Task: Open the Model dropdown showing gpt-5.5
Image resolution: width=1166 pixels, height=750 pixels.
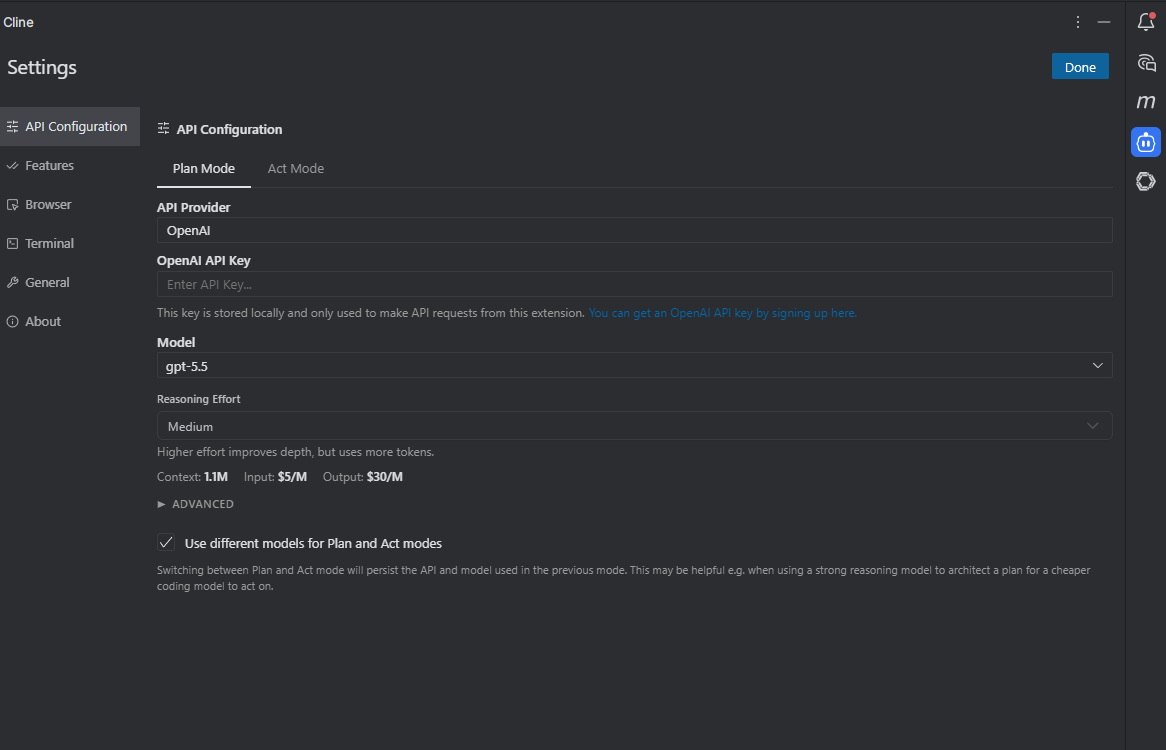Action: point(634,366)
